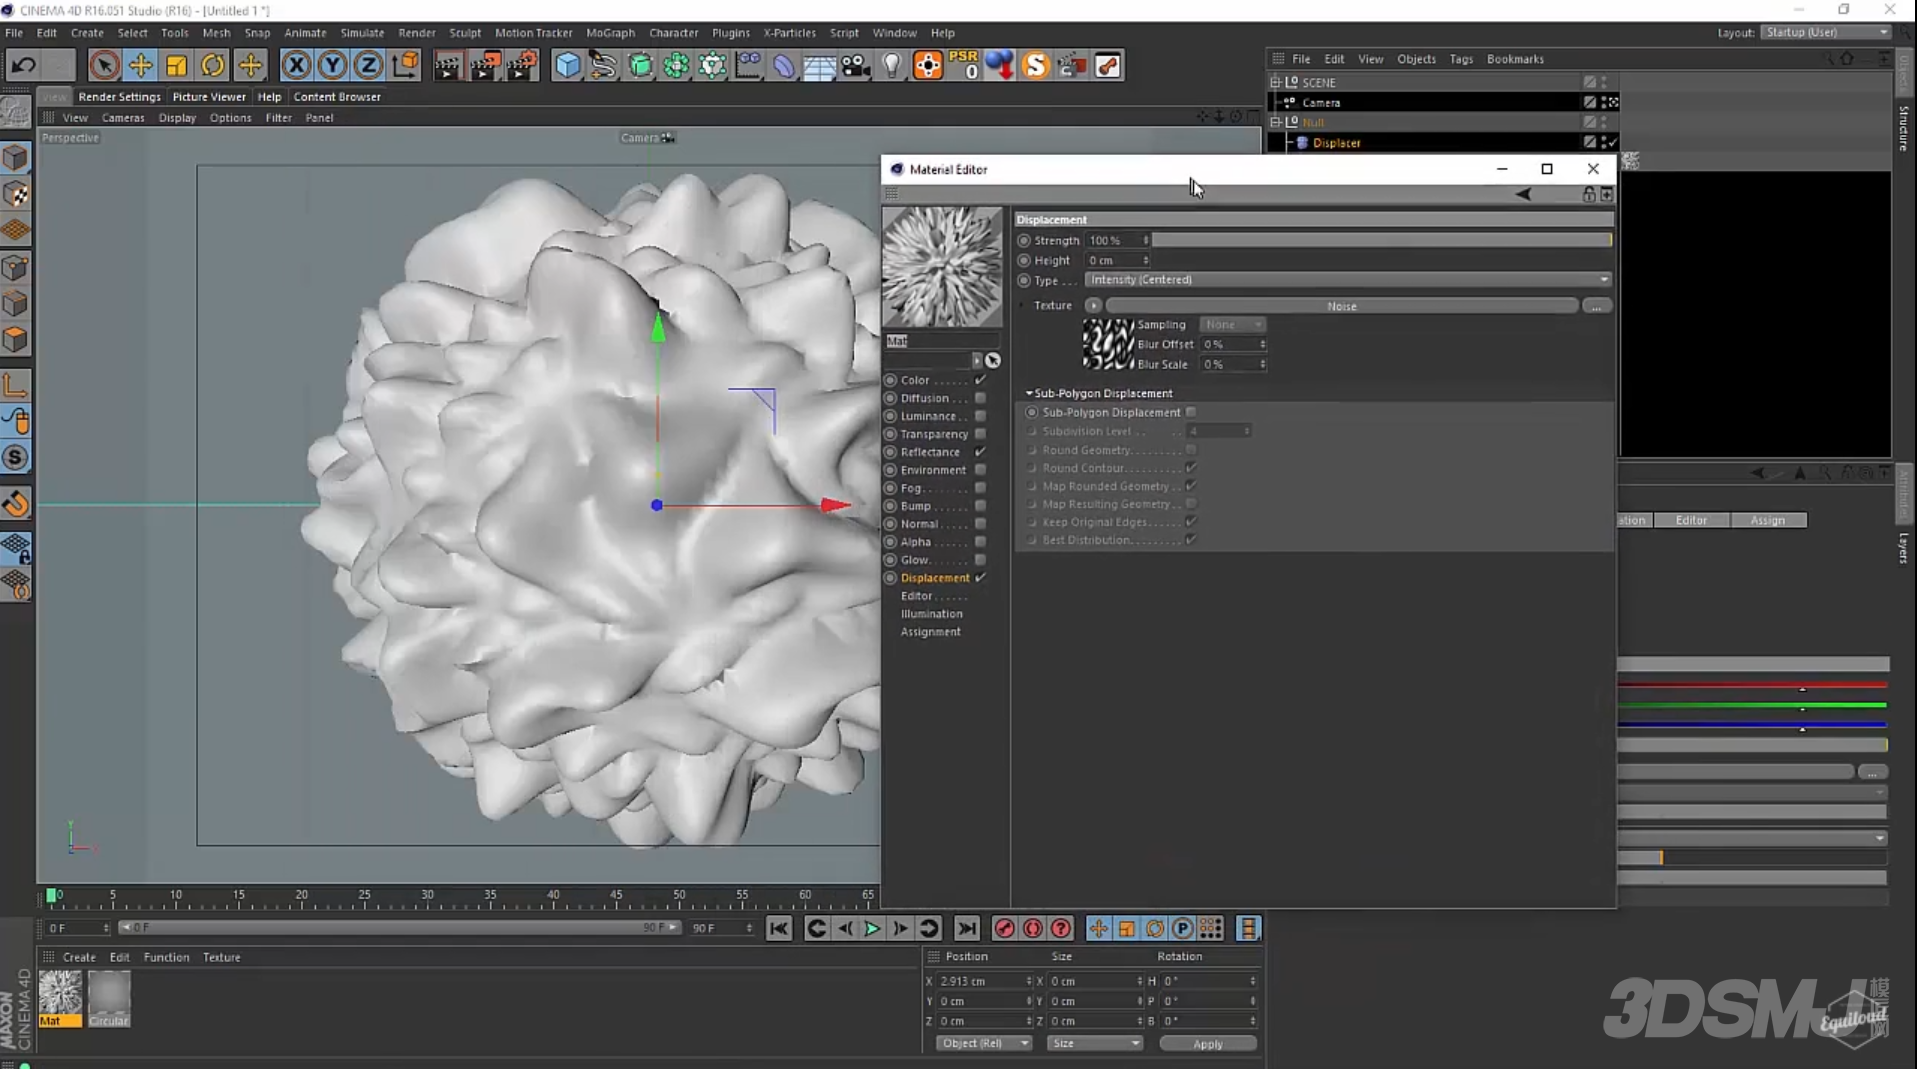Select the Circular material thumbnail
This screenshot has height=1069, width=1917.
click(x=109, y=998)
